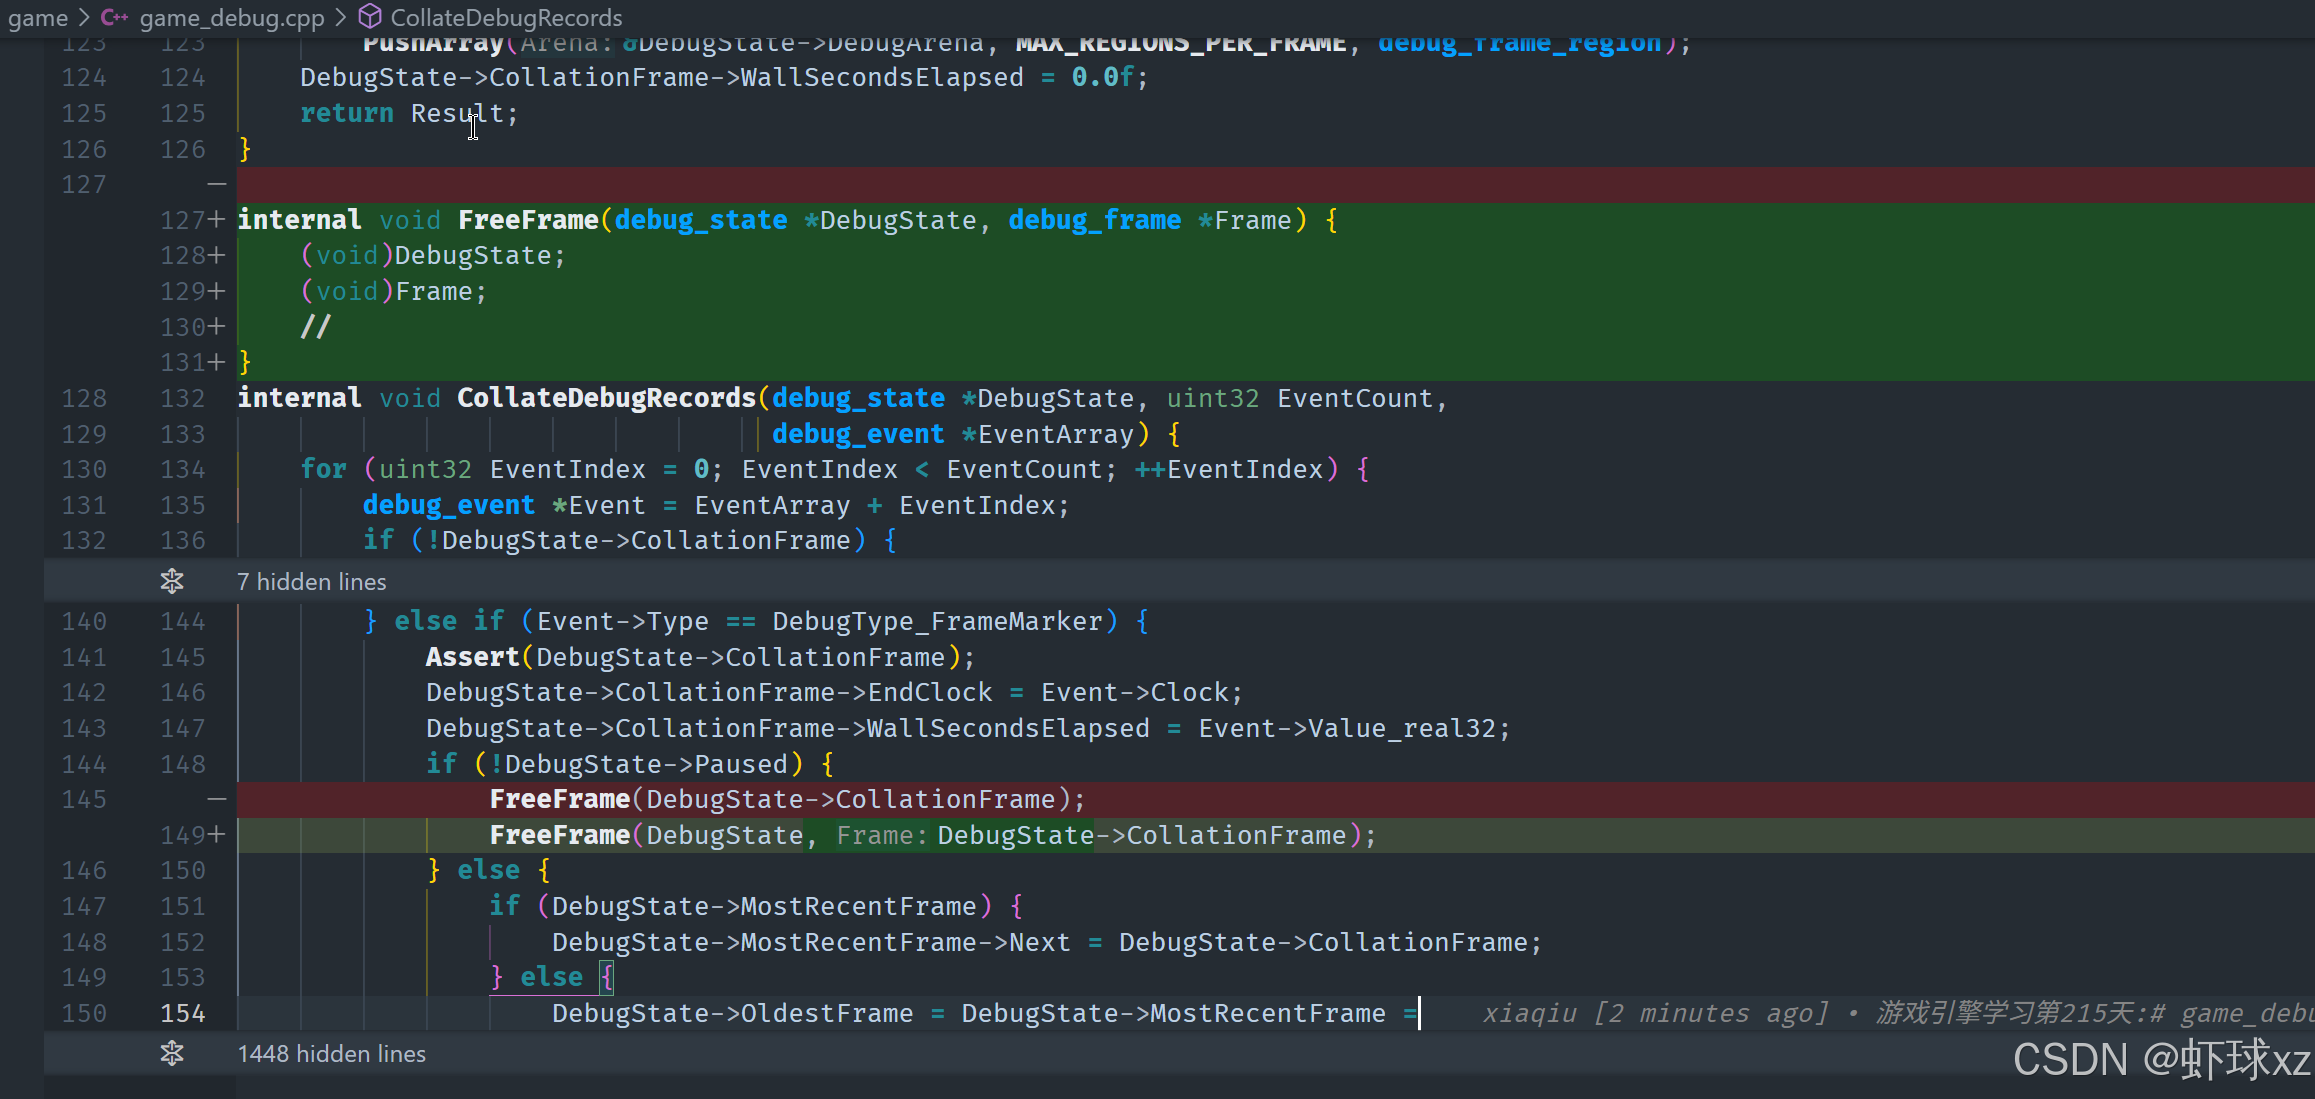
Task: Click the minus marker on deleted line 145
Action: pyautogui.click(x=216, y=799)
